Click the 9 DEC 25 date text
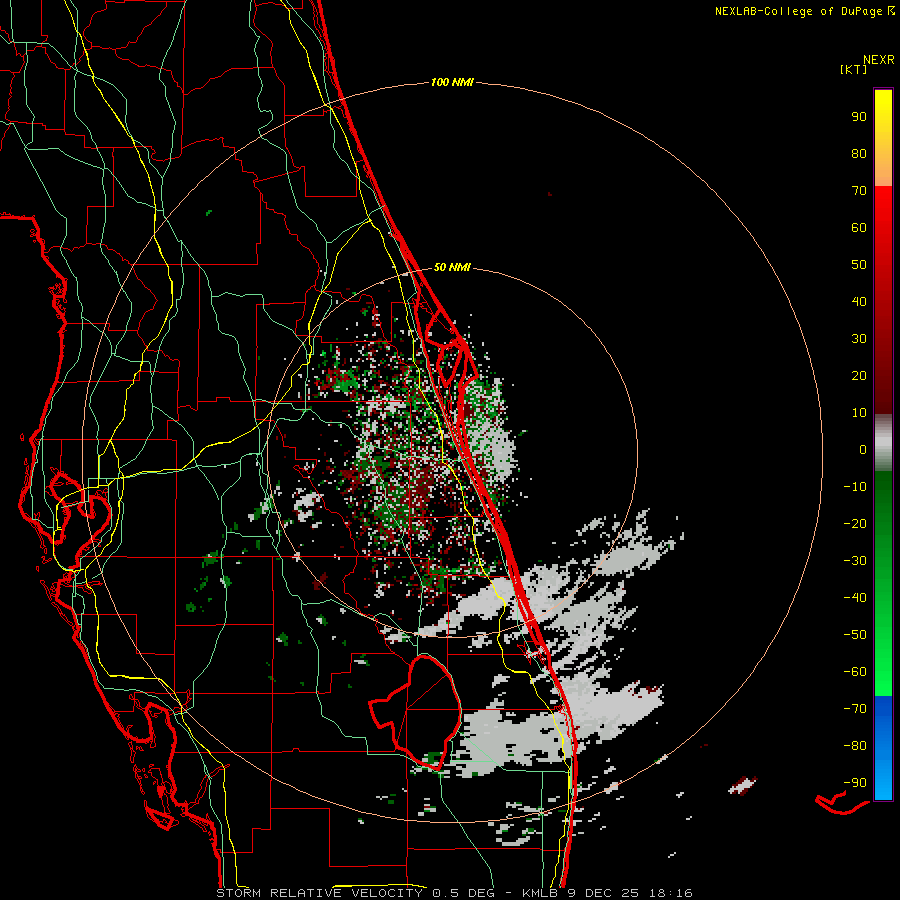900x900 pixels. click(603, 893)
